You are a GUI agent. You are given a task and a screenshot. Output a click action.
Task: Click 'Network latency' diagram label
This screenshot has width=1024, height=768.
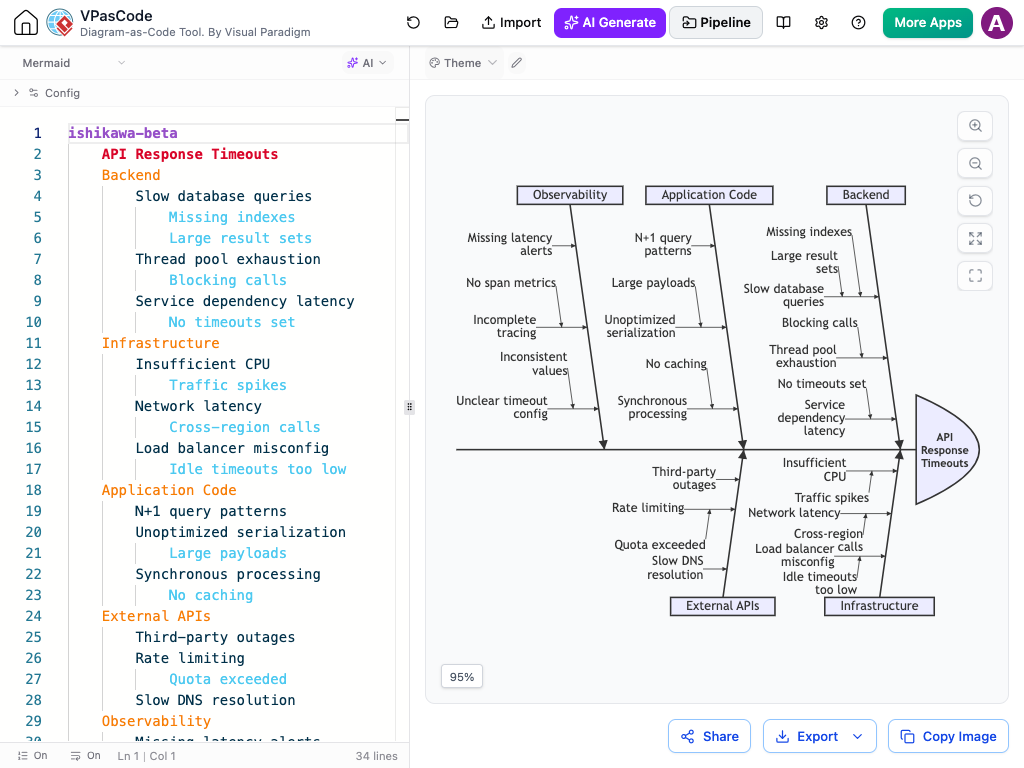(794, 513)
